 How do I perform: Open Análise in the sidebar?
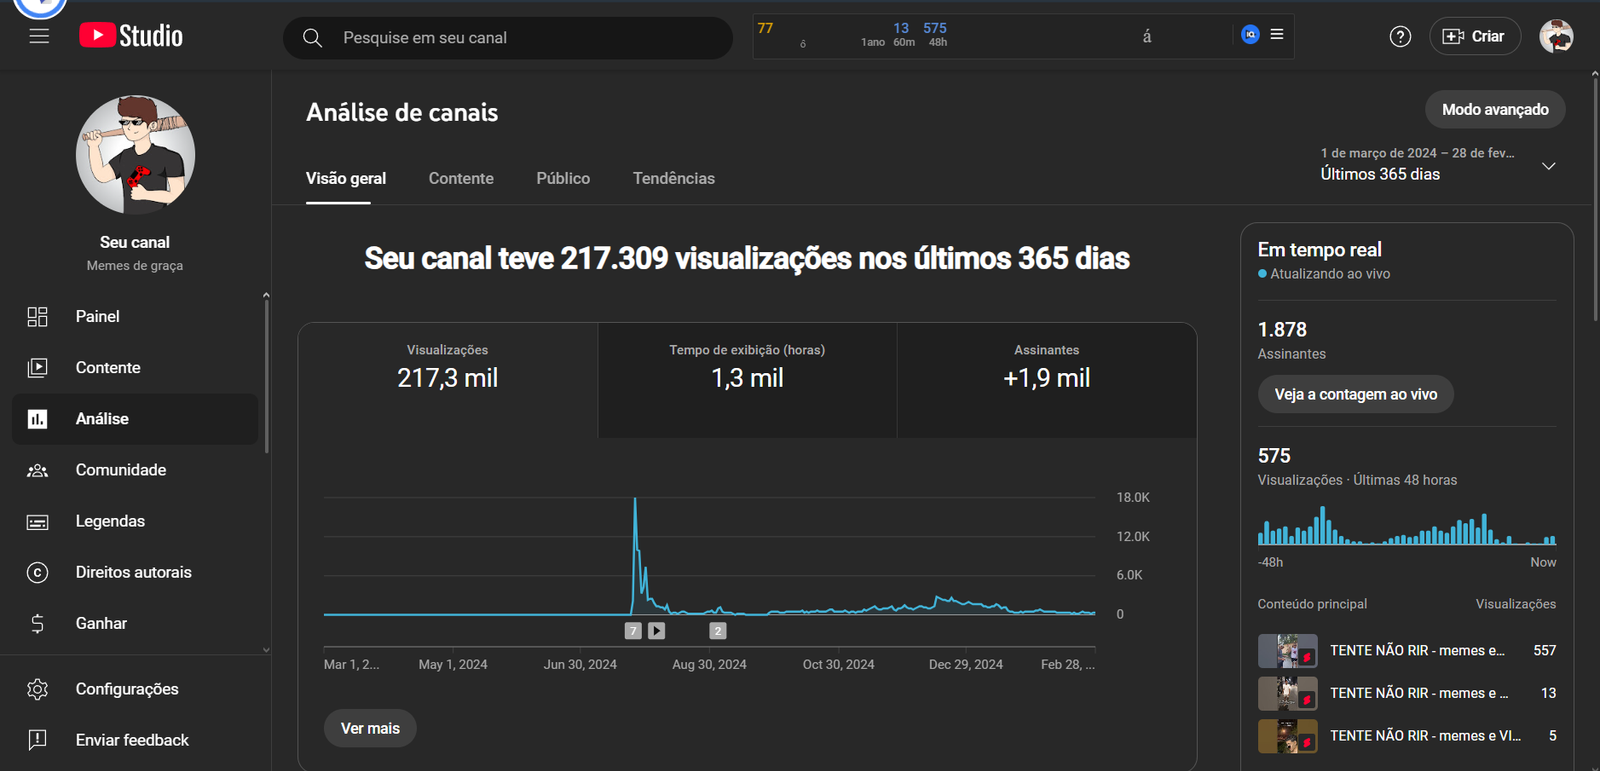135,419
